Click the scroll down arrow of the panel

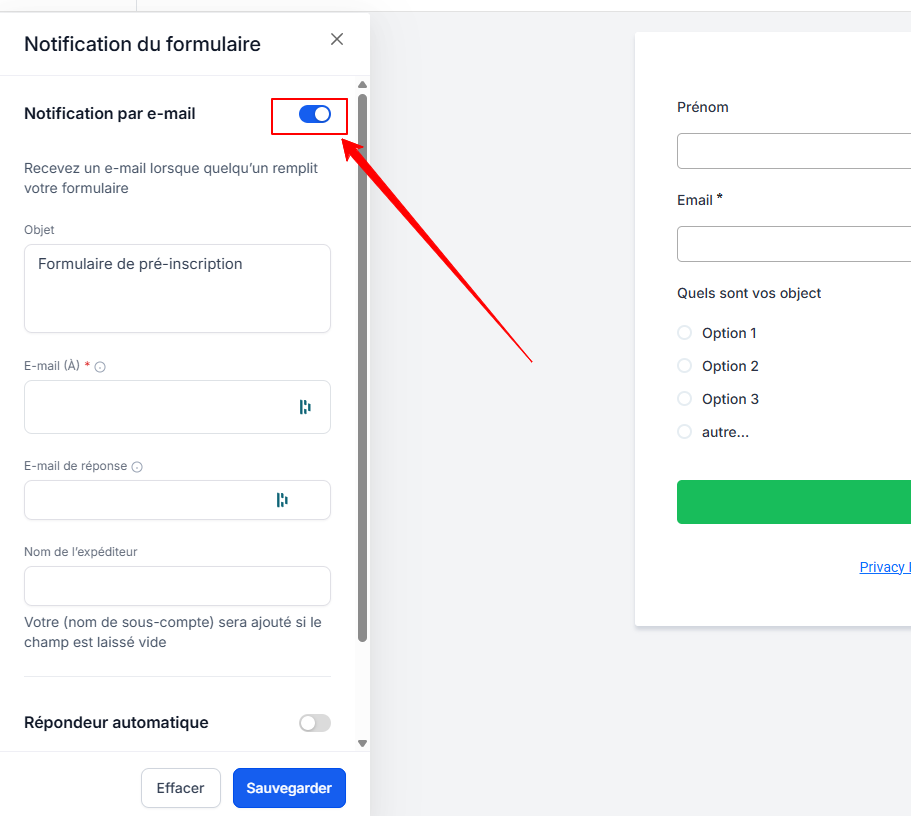tap(362, 743)
